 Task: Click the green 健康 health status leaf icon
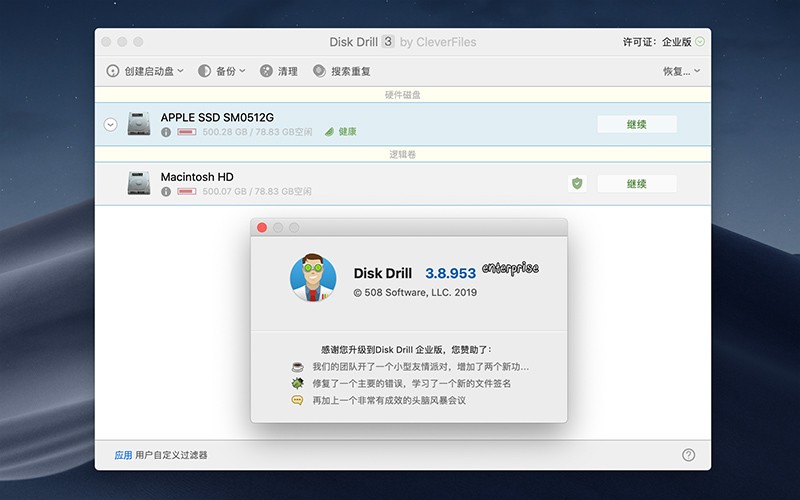pyautogui.click(x=330, y=132)
